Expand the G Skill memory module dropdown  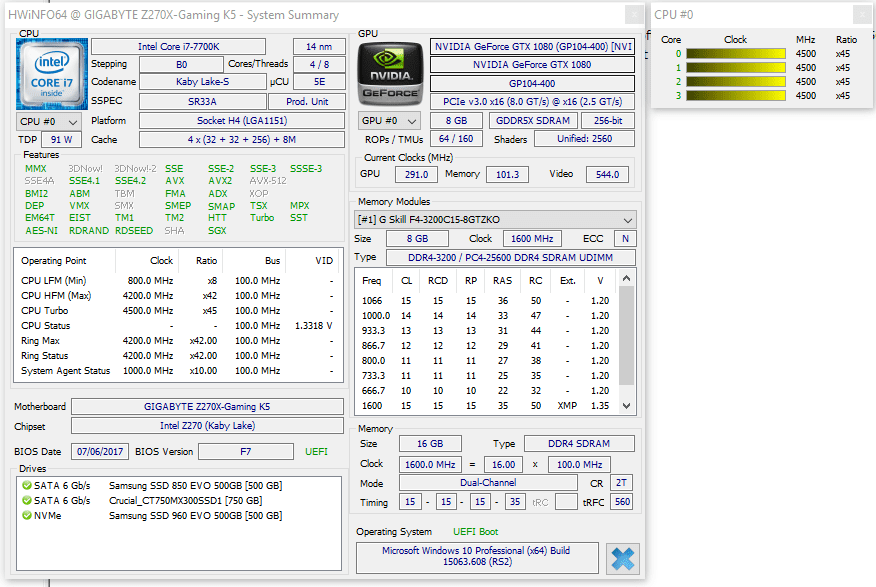tap(496, 219)
